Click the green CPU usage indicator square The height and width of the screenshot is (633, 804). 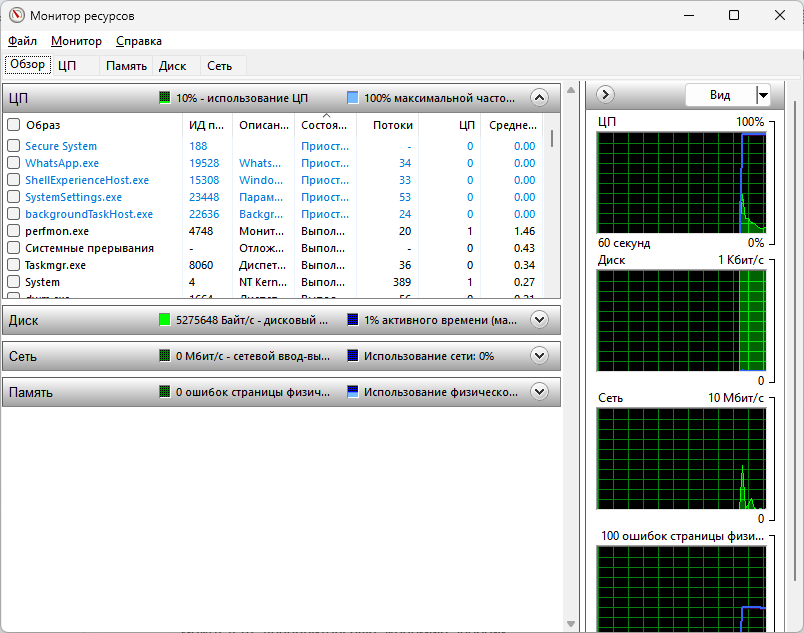[x=165, y=98]
